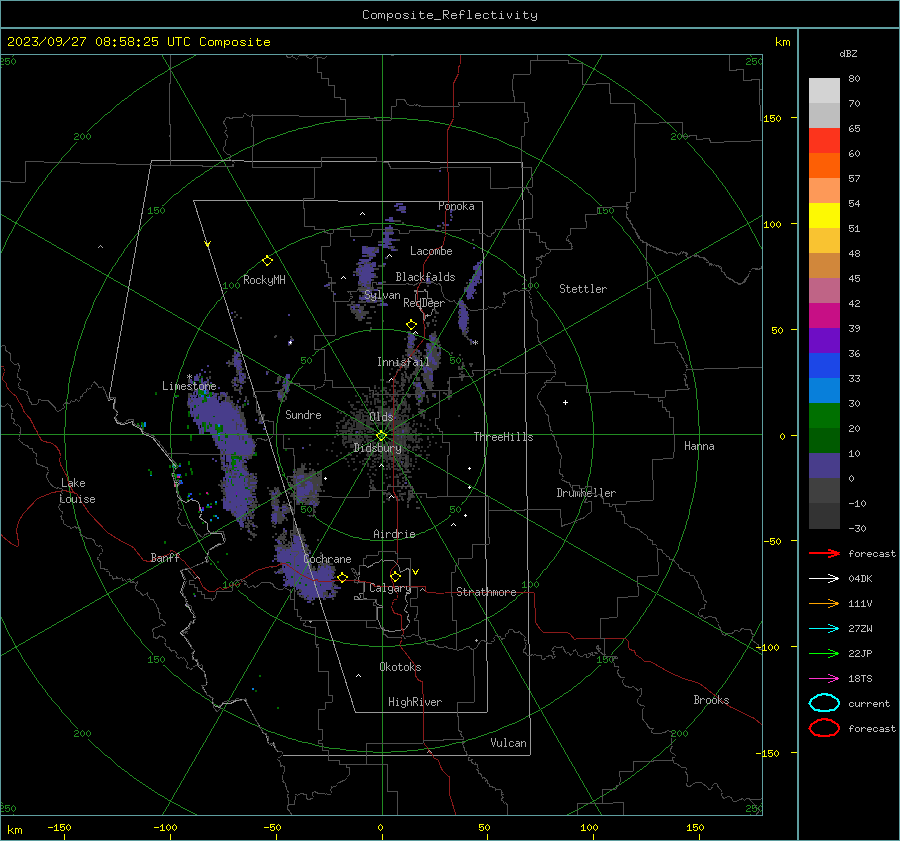
Task: Select the magenta 39–42 dBZ swatch
Action: (x=824, y=316)
